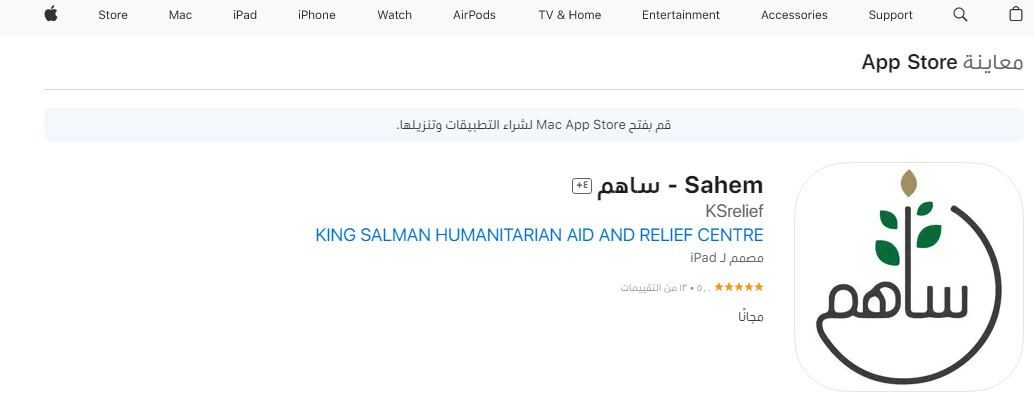Click the Mac App Store banner message
1034x417 pixels.
pyautogui.click(x=533, y=126)
